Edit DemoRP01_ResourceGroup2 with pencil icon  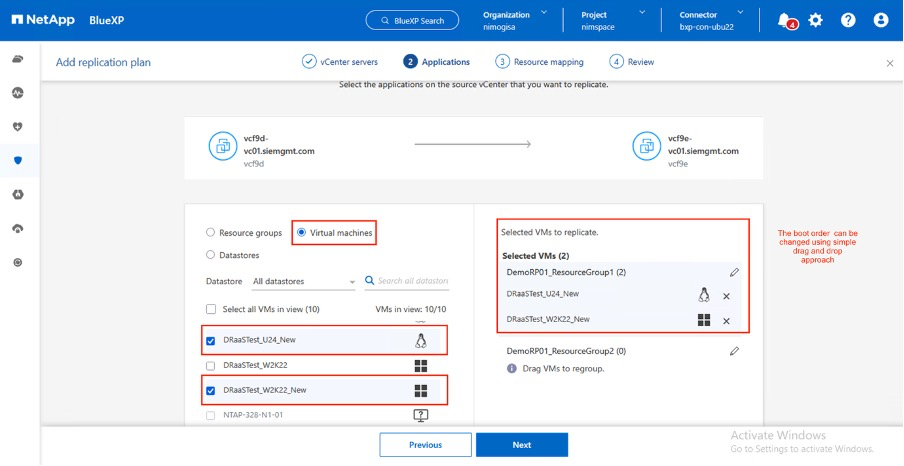tap(734, 351)
